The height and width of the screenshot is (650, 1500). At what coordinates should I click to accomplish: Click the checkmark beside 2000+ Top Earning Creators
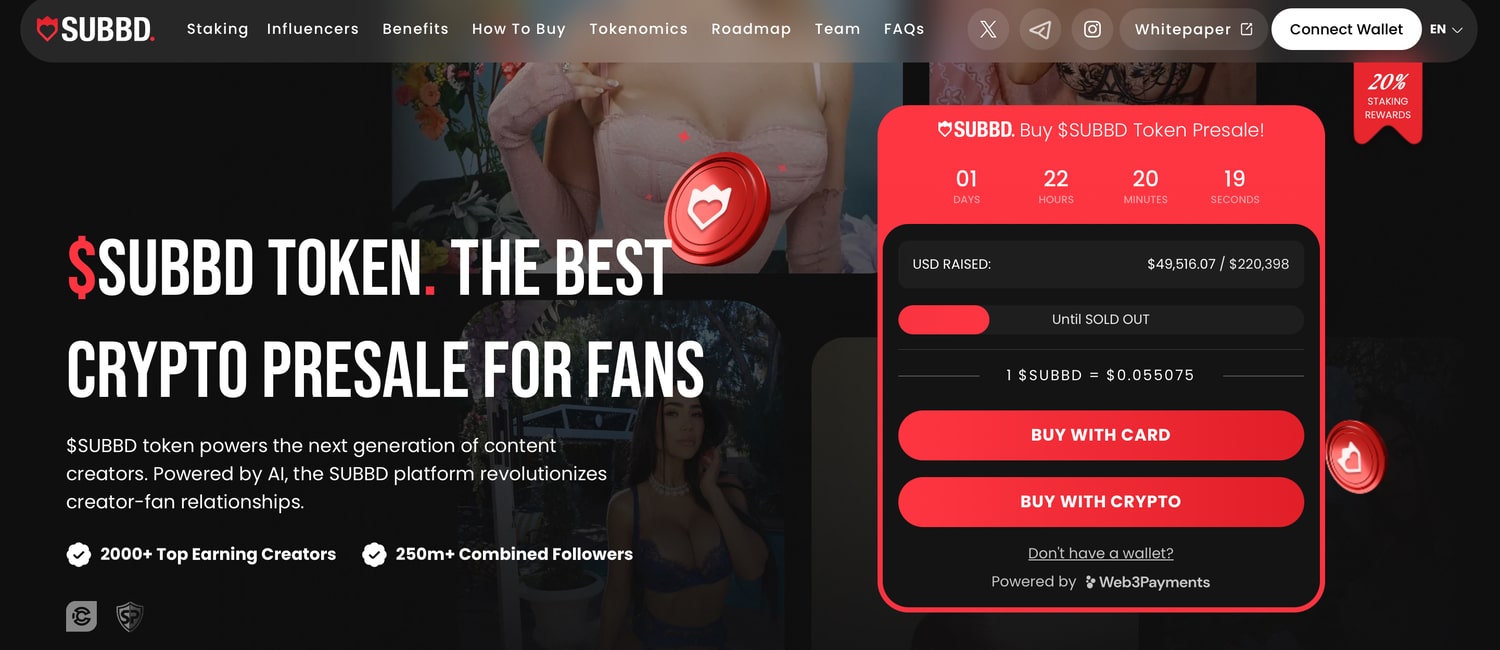78,554
